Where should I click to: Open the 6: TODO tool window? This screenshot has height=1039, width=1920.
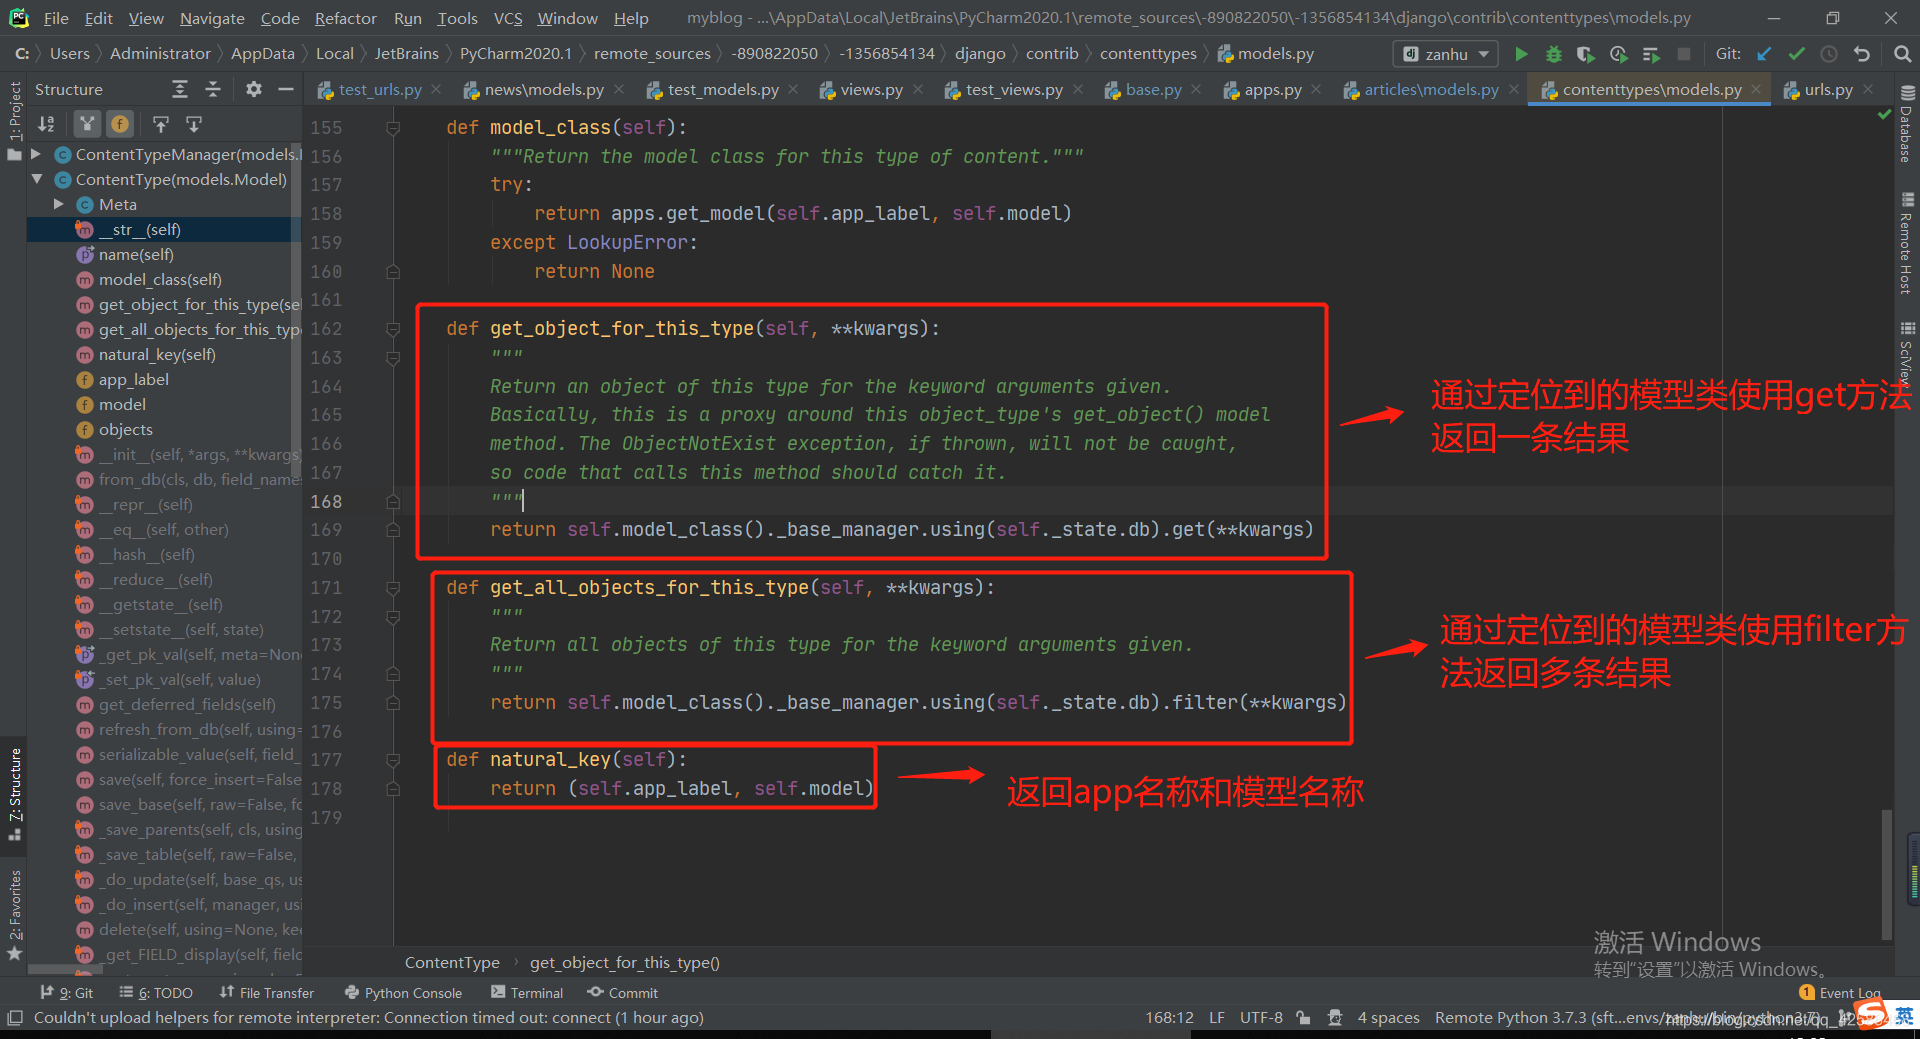[x=156, y=993]
